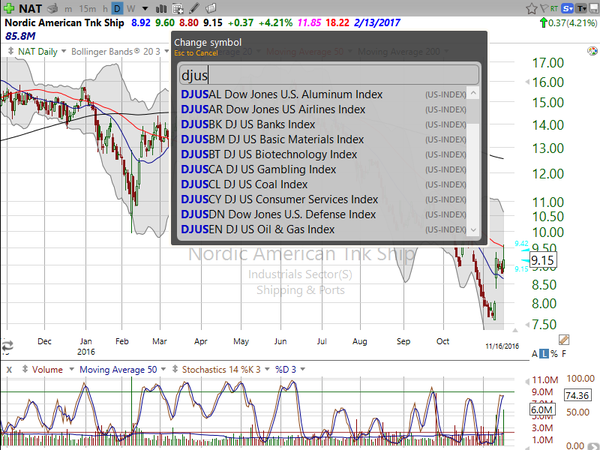600x450 pixels.
Task: Click the star favorite icon
Action: click(x=532, y=8)
